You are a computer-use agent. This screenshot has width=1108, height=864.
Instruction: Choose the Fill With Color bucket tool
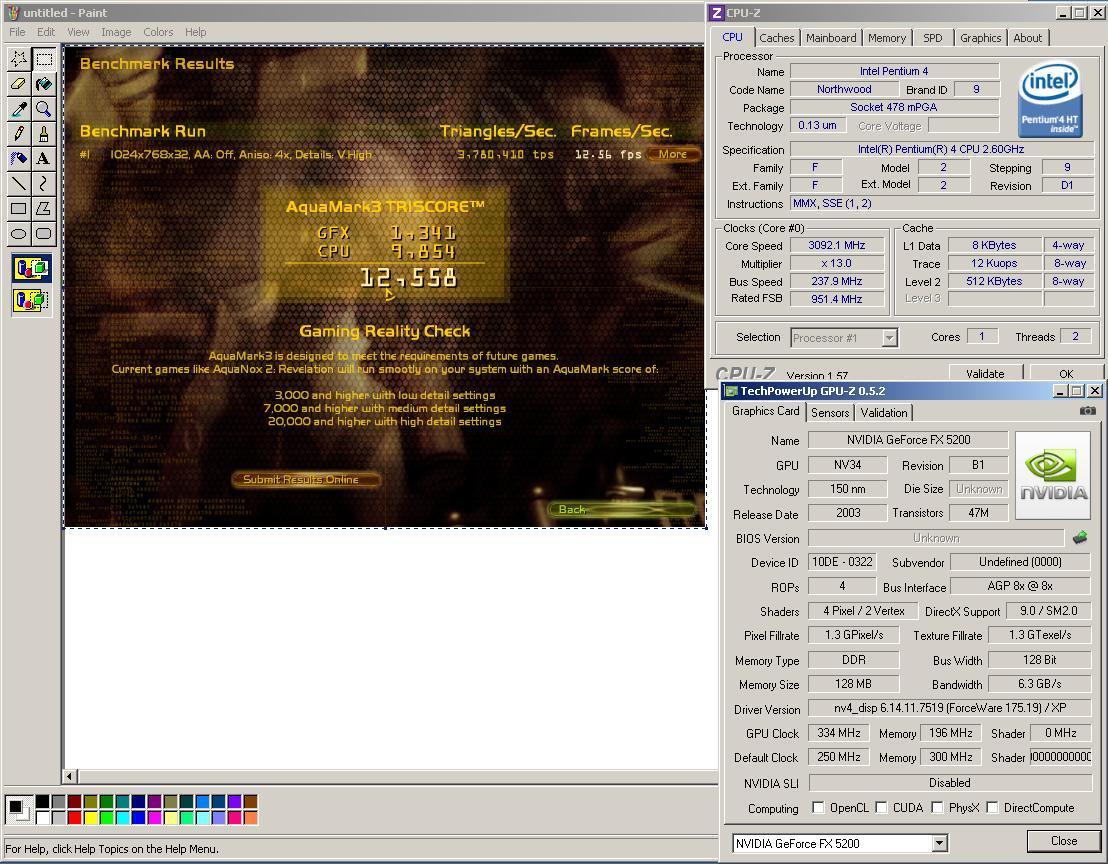44,84
